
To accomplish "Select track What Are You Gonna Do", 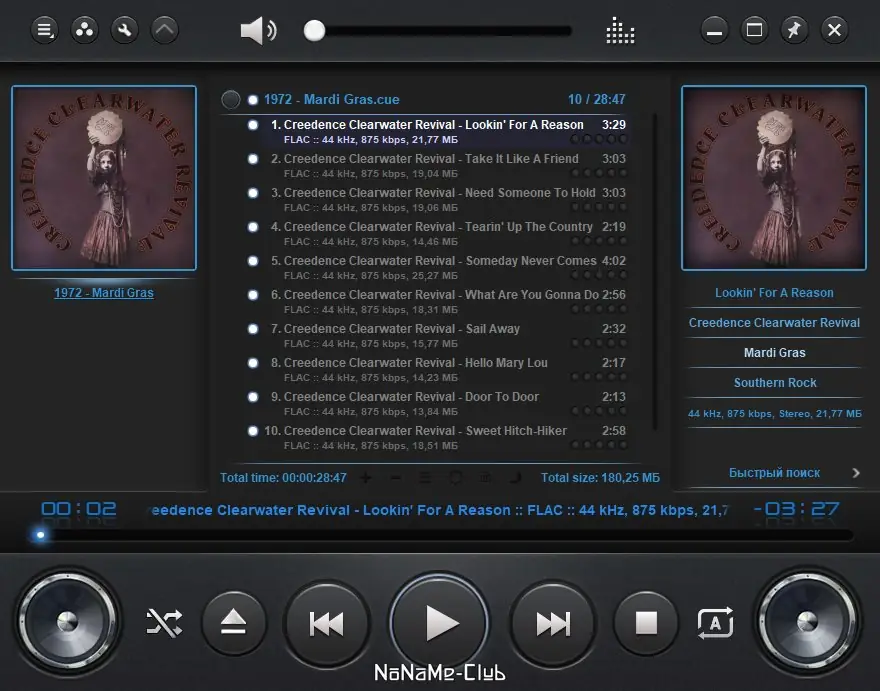I will 443,301.
